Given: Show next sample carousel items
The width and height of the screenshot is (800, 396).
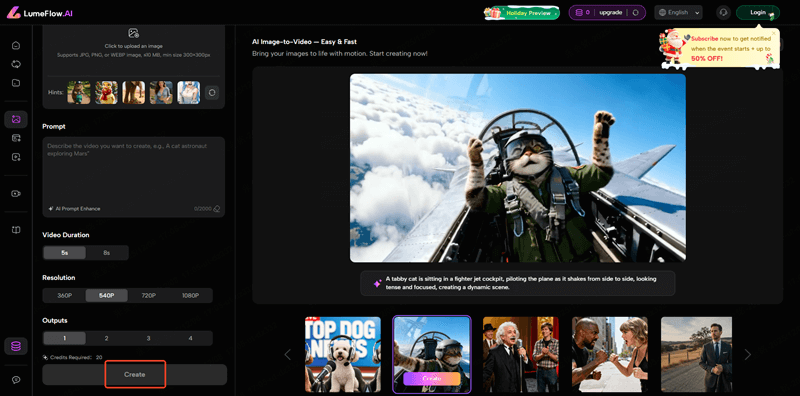Looking at the screenshot, I should [x=747, y=354].
